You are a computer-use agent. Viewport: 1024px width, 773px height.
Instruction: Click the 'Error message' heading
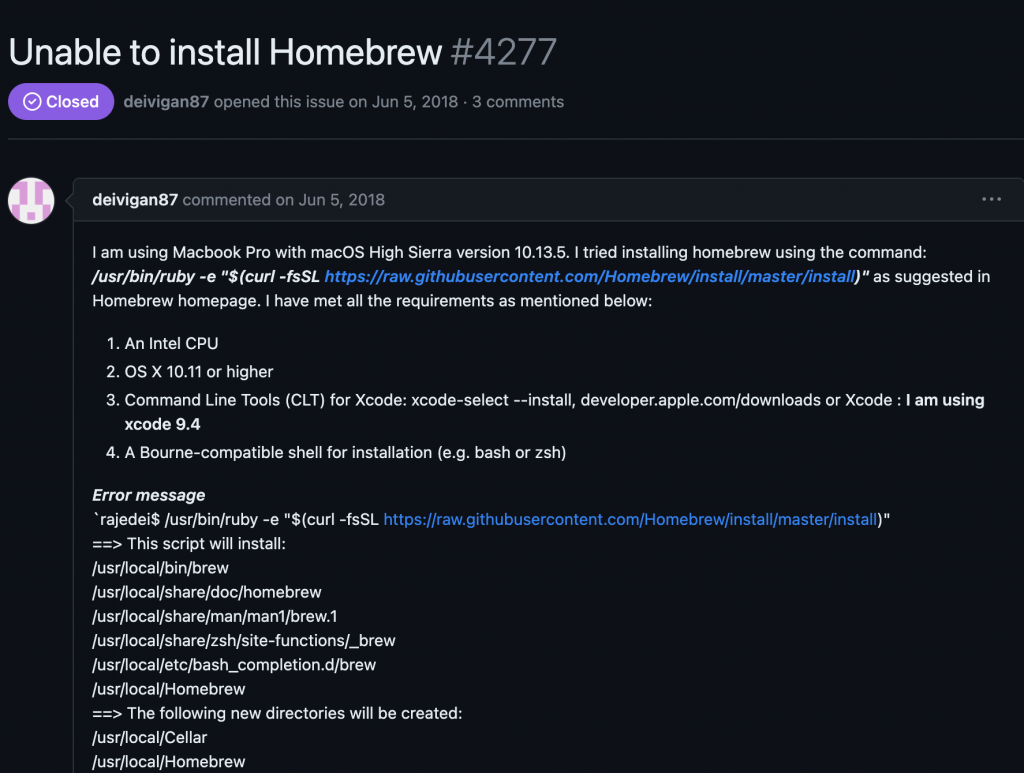coord(148,496)
